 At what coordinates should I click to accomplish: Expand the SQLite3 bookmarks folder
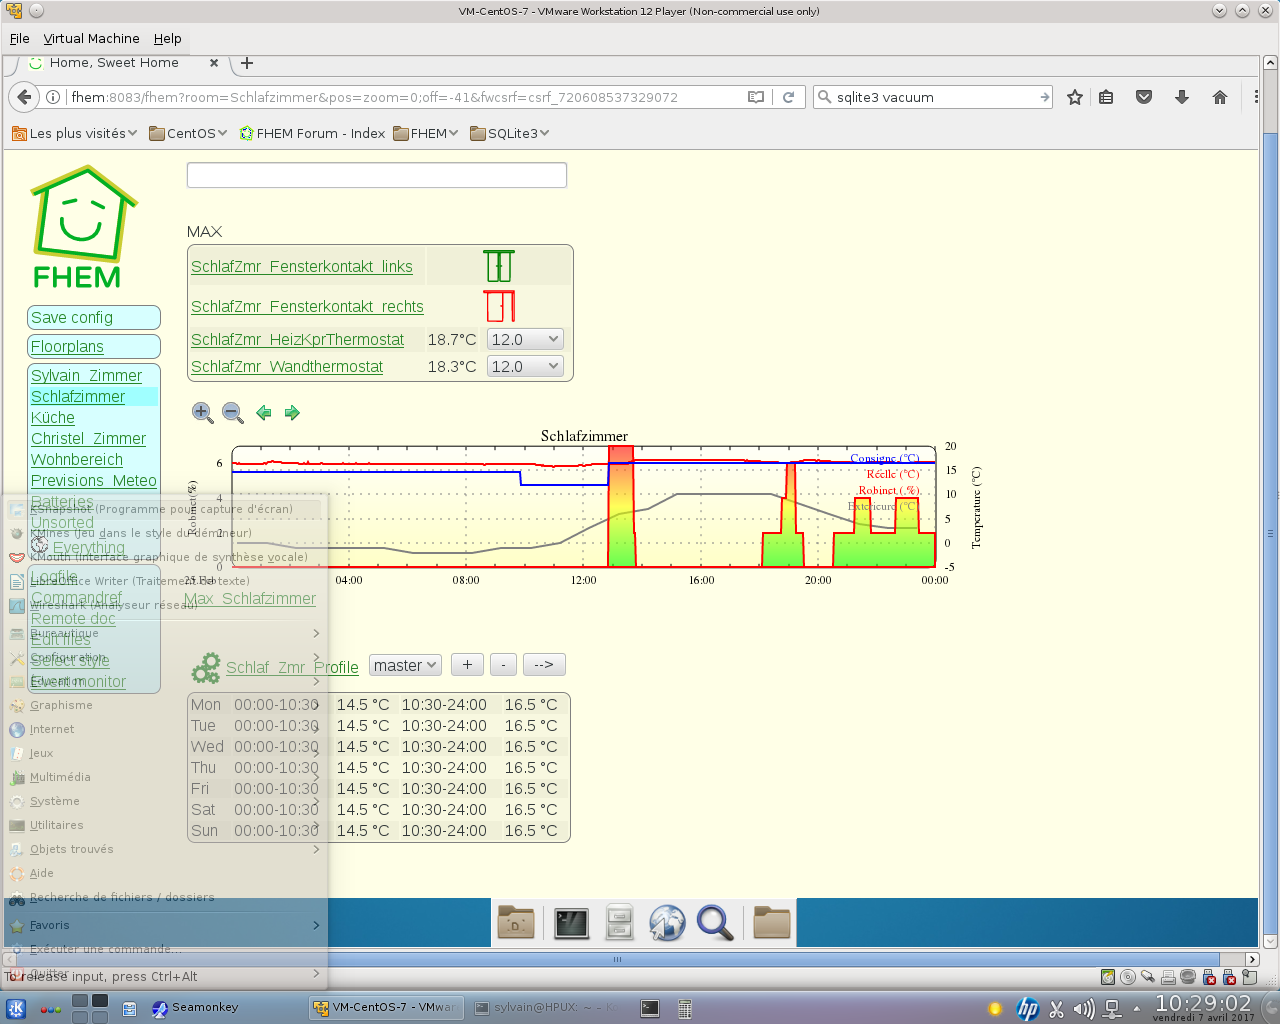coord(510,133)
